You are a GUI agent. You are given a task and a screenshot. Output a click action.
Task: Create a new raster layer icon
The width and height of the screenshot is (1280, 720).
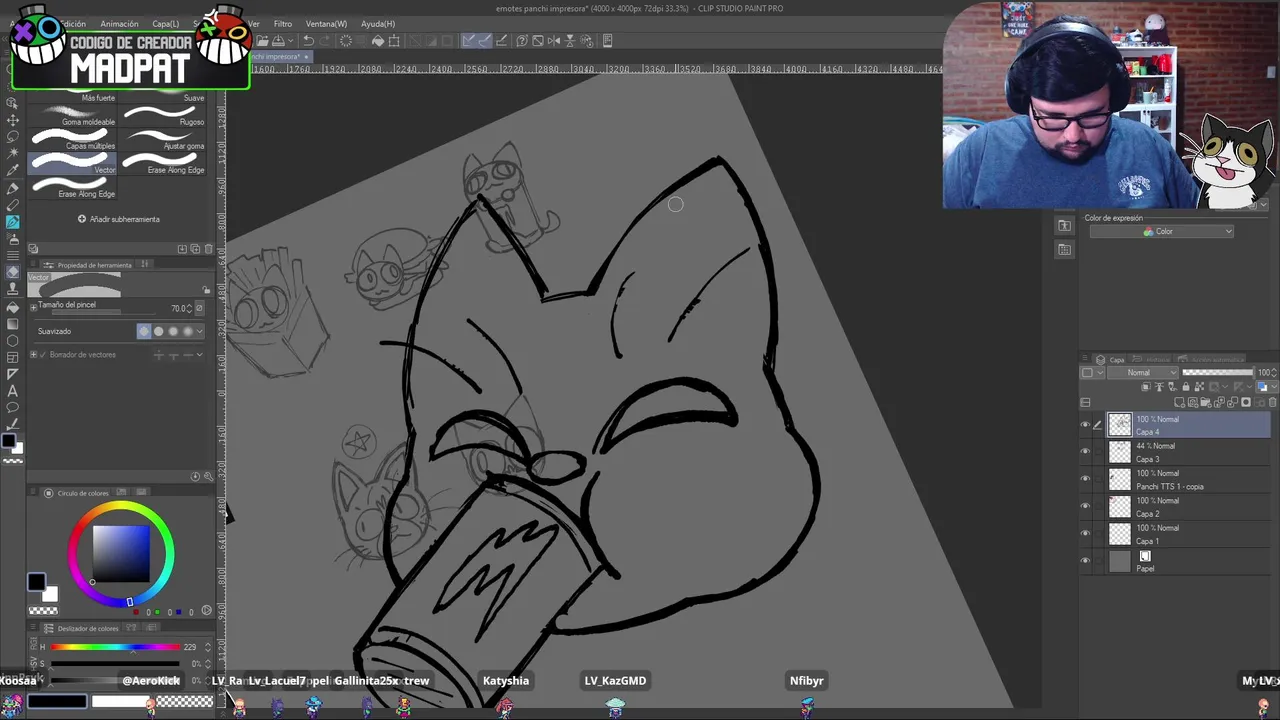1179,402
